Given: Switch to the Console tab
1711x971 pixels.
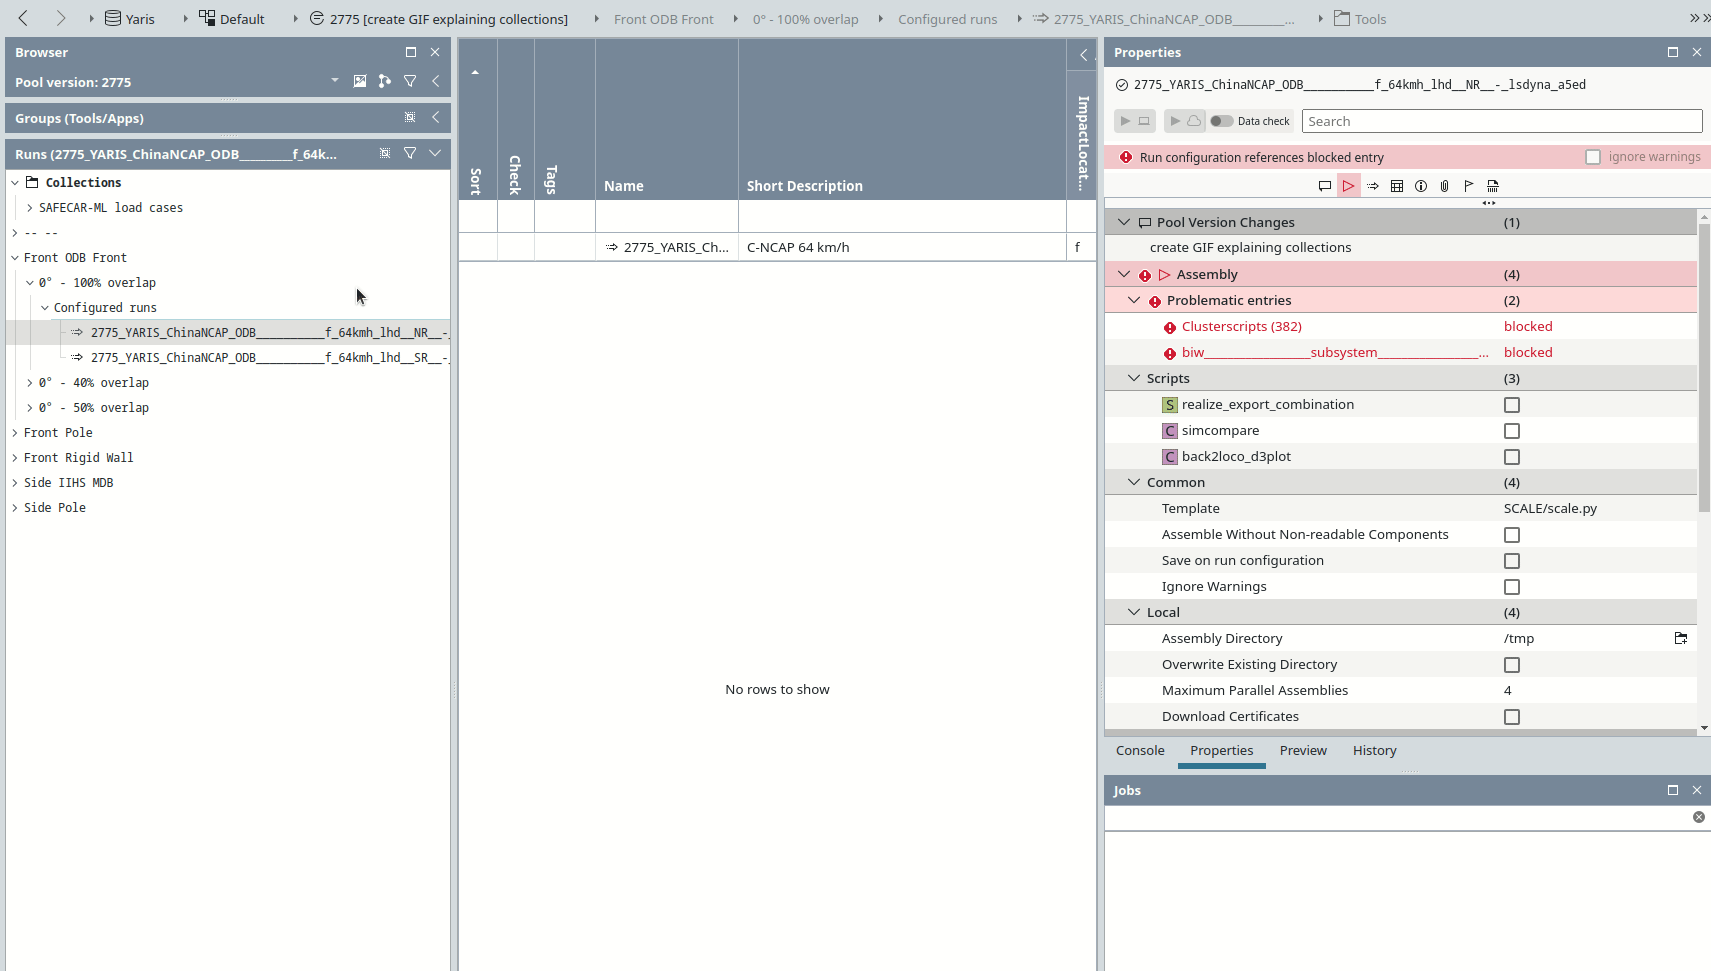Looking at the screenshot, I should point(1140,751).
